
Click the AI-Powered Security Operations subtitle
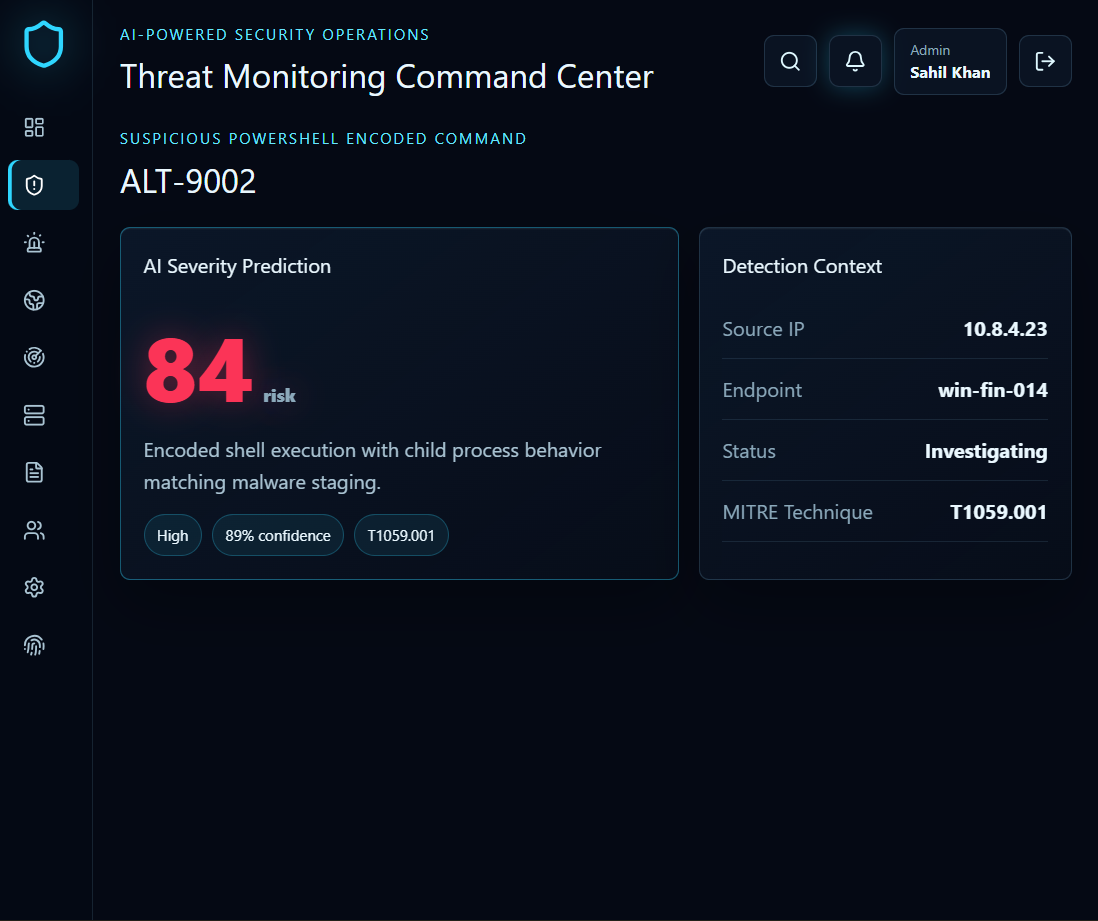274,35
